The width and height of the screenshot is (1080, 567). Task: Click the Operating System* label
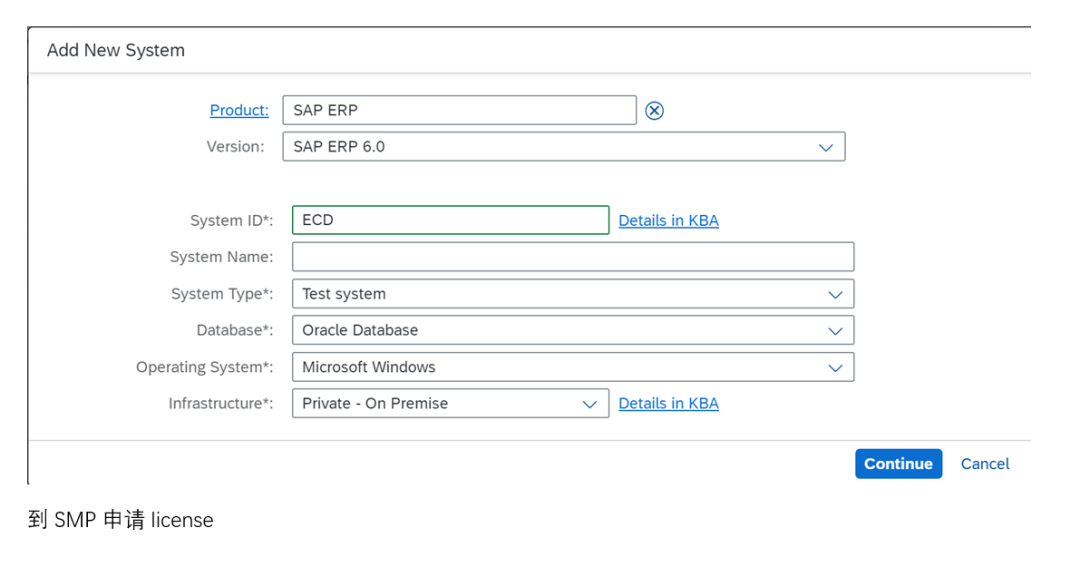click(205, 367)
